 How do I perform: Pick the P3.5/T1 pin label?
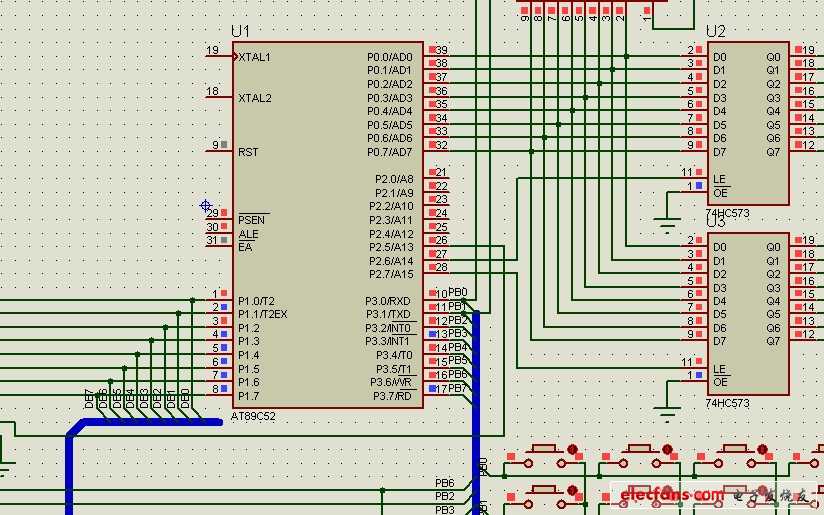tap(394, 369)
